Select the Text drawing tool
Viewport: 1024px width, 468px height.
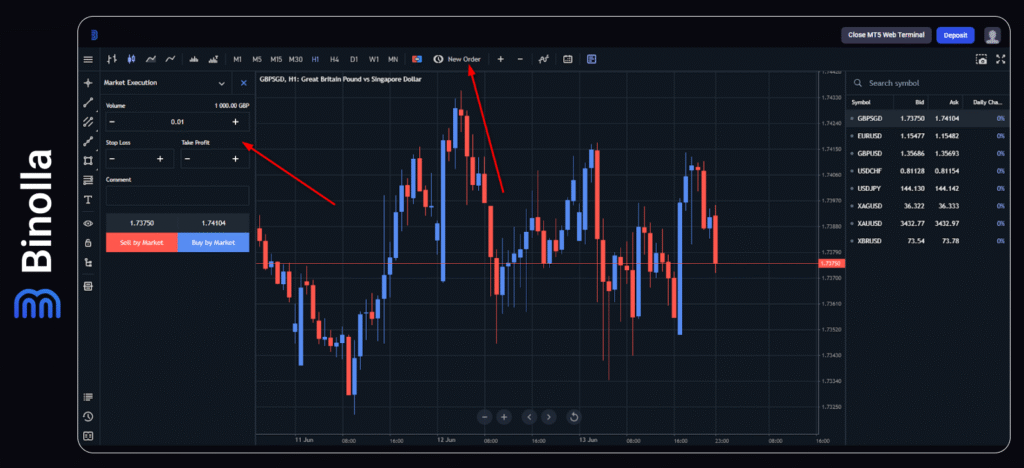pos(88,200)
